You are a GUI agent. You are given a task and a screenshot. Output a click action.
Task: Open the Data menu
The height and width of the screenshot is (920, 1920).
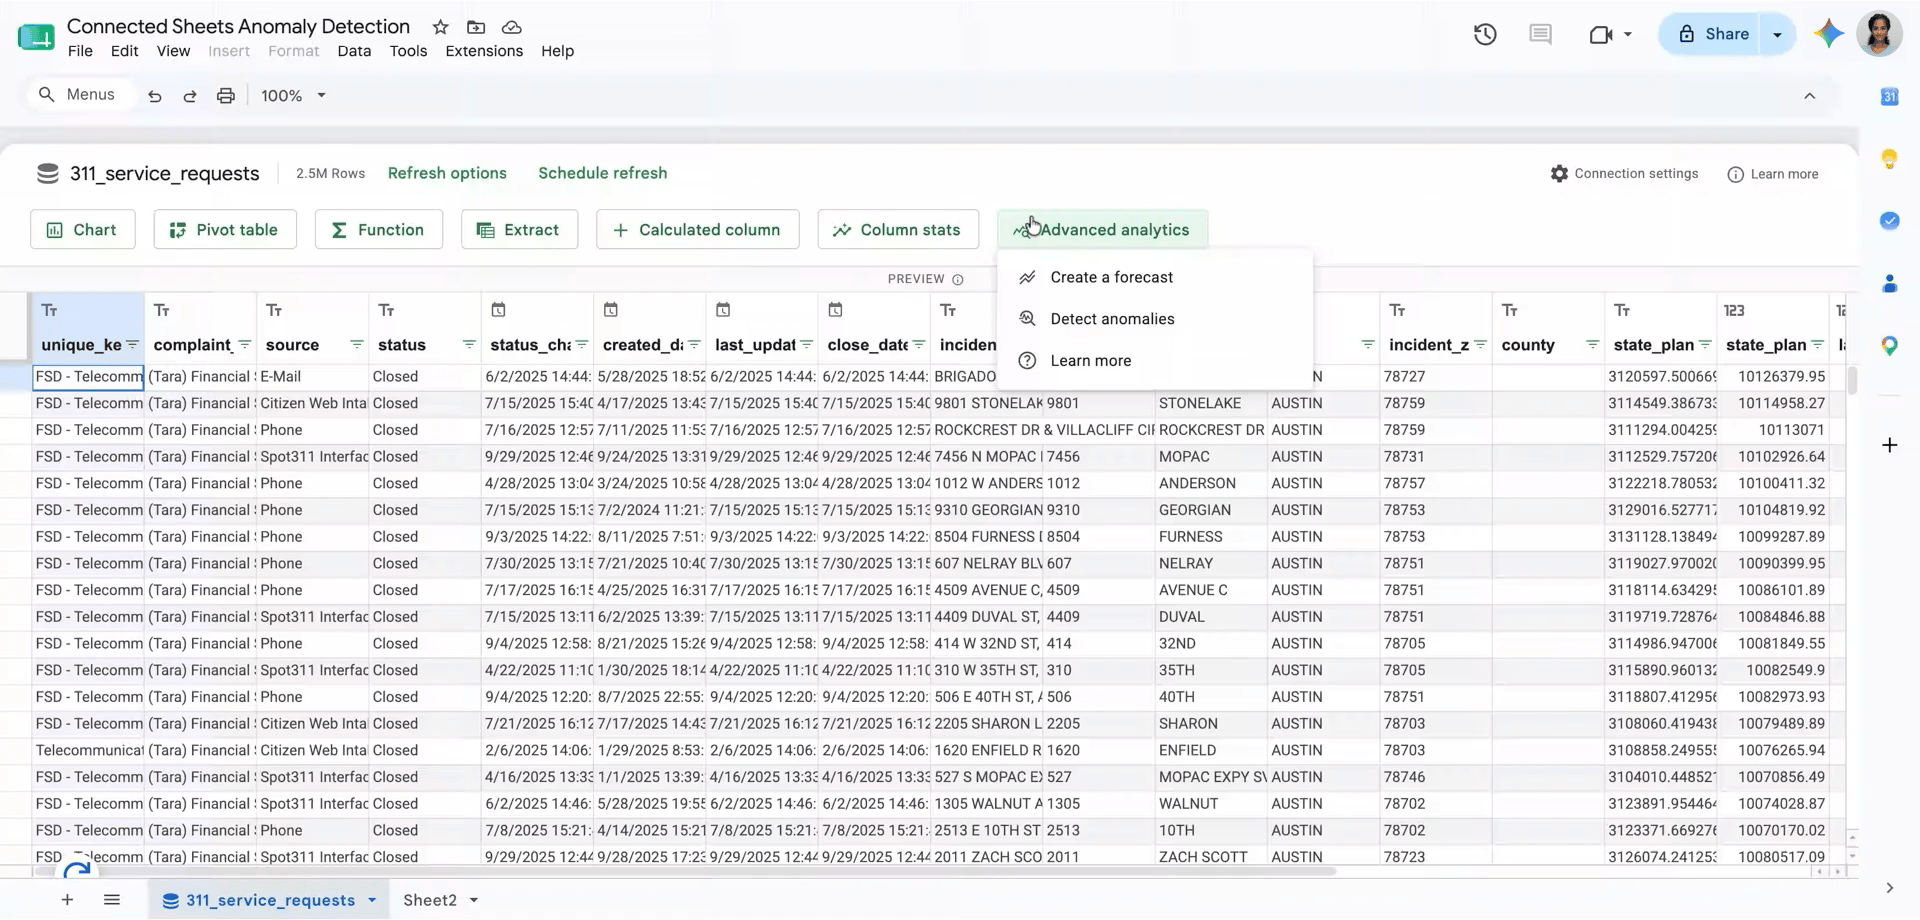354,51
